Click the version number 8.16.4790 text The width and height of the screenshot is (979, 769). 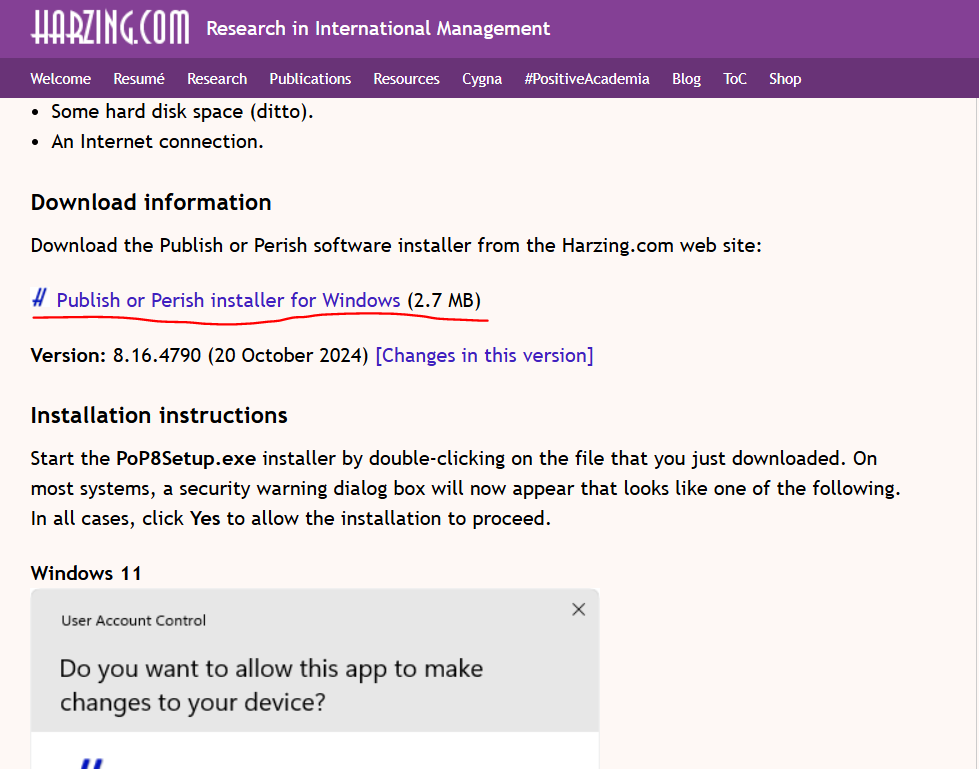click(x=157, y=355)
